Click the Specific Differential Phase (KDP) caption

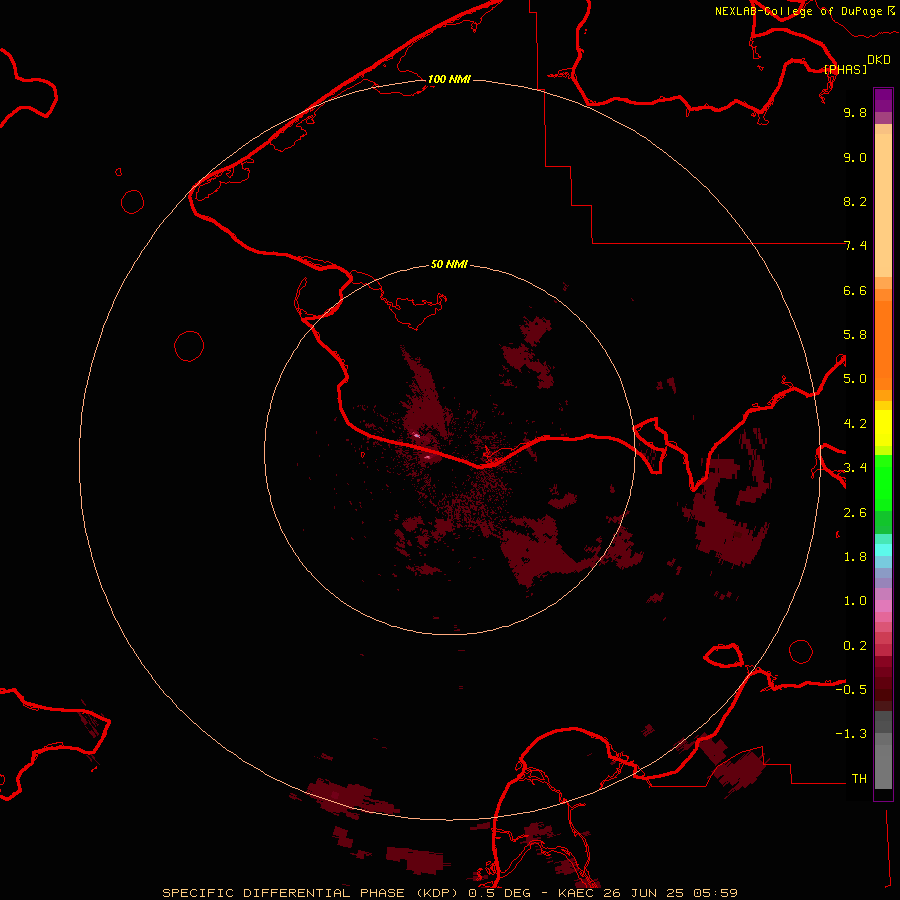(x=310, y=893)
